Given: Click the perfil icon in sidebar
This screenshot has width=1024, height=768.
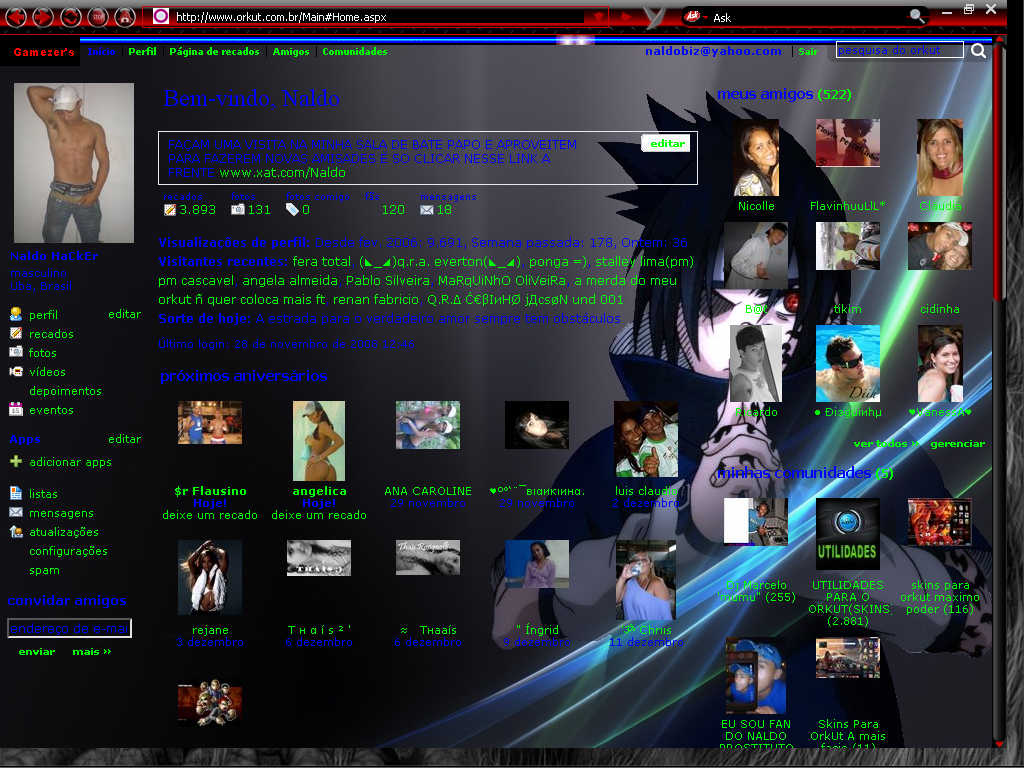Looking at the screenshot, I should coord(16,314).
